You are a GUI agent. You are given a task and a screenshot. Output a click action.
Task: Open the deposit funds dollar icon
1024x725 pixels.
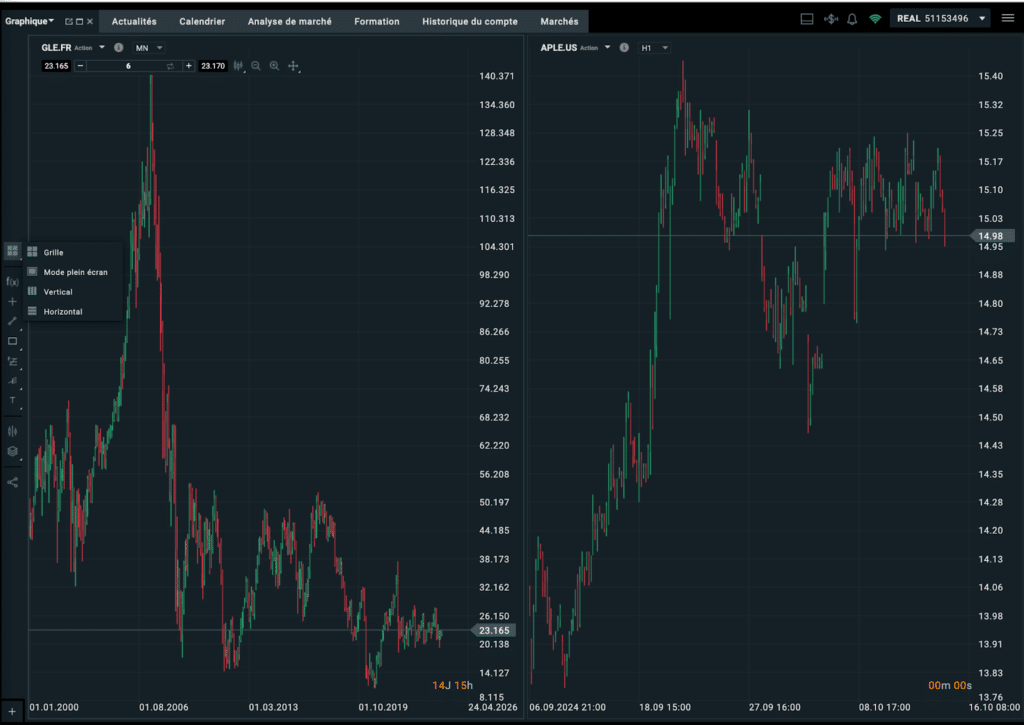coord(831,19)
